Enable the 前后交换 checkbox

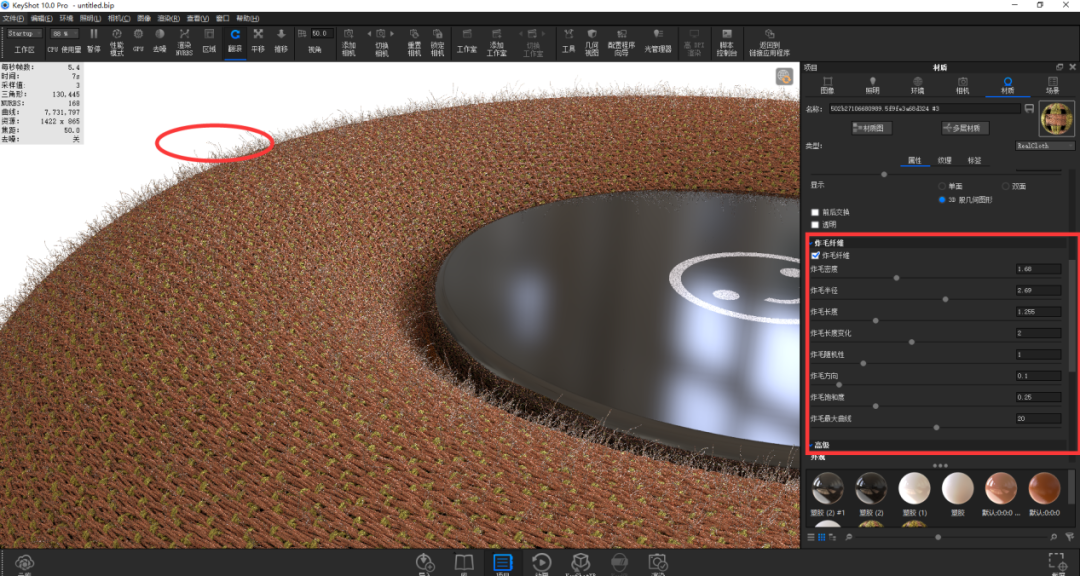[816, 212]
